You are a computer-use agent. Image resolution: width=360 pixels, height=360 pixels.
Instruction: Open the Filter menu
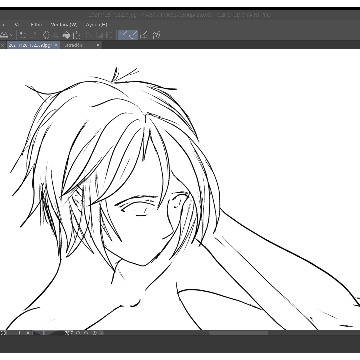[35, 25]
